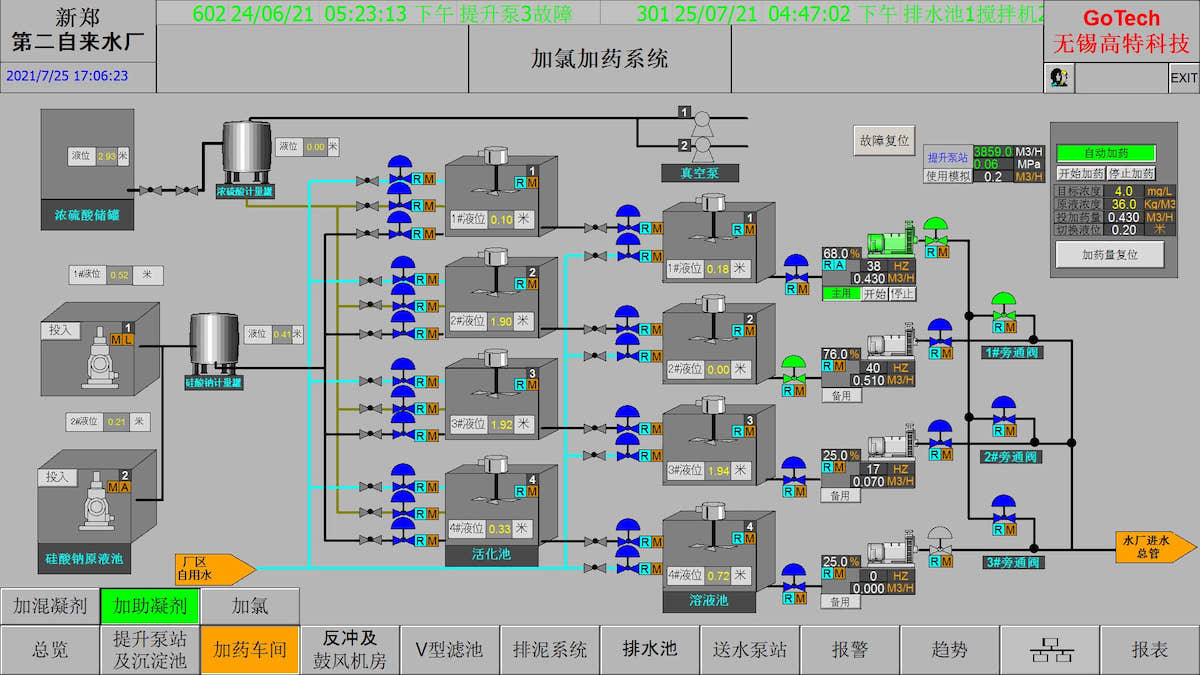Switch to the 加氯 tab
1200x675 pixels.
[x=250, y=605]
